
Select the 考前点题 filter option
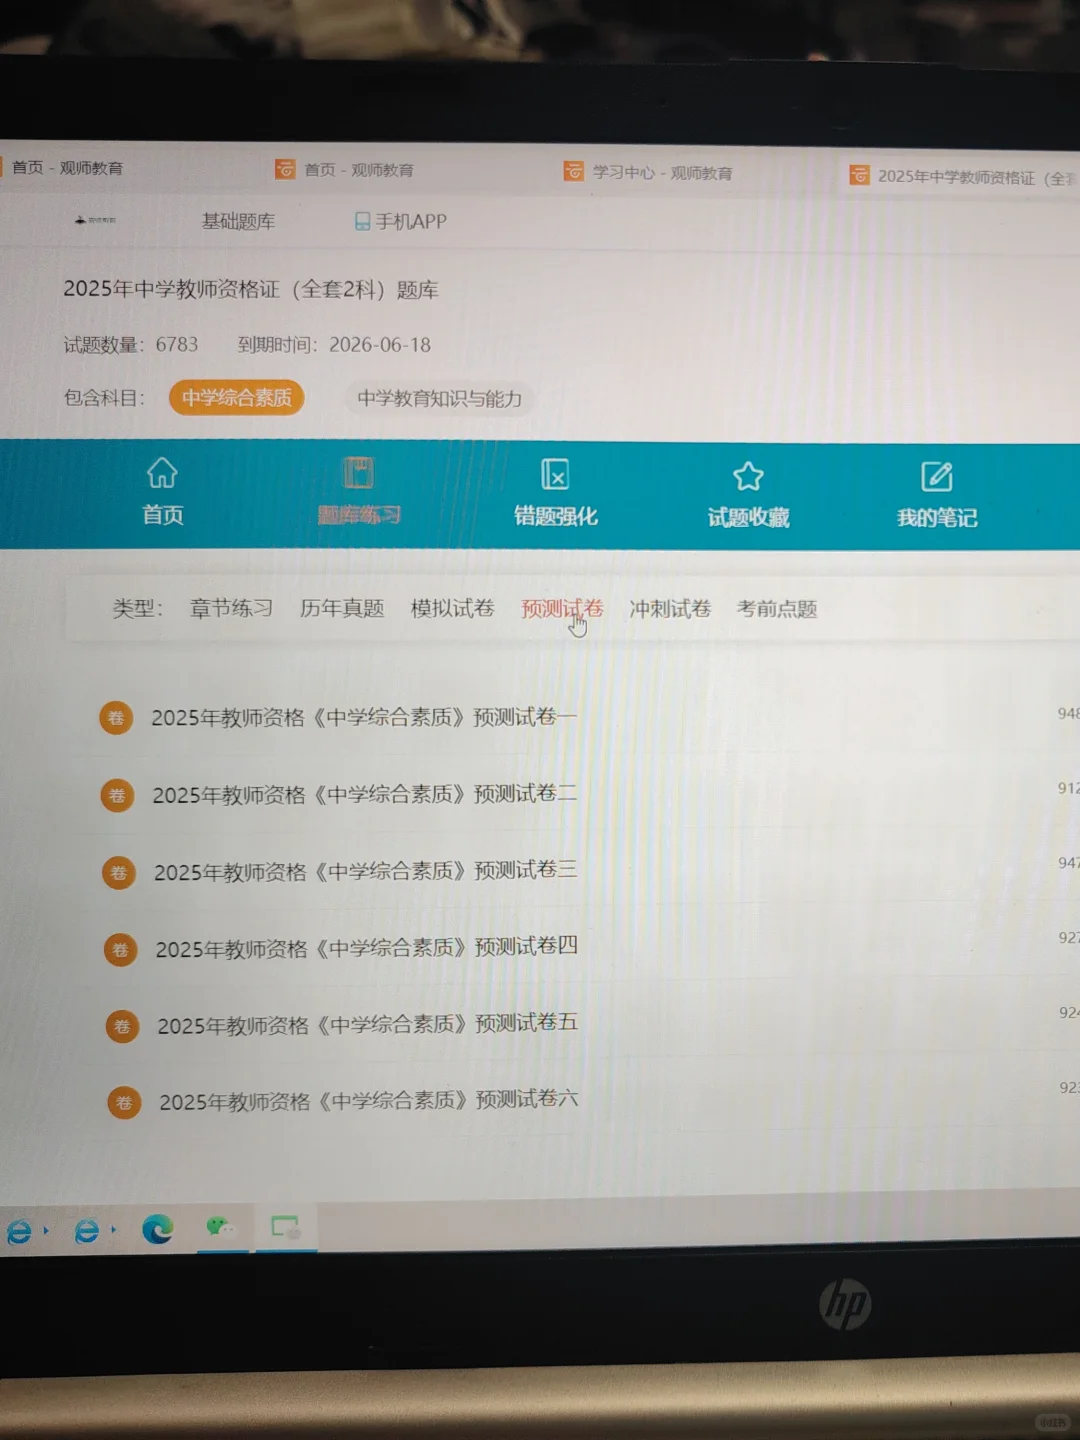[x=777, y=609]
